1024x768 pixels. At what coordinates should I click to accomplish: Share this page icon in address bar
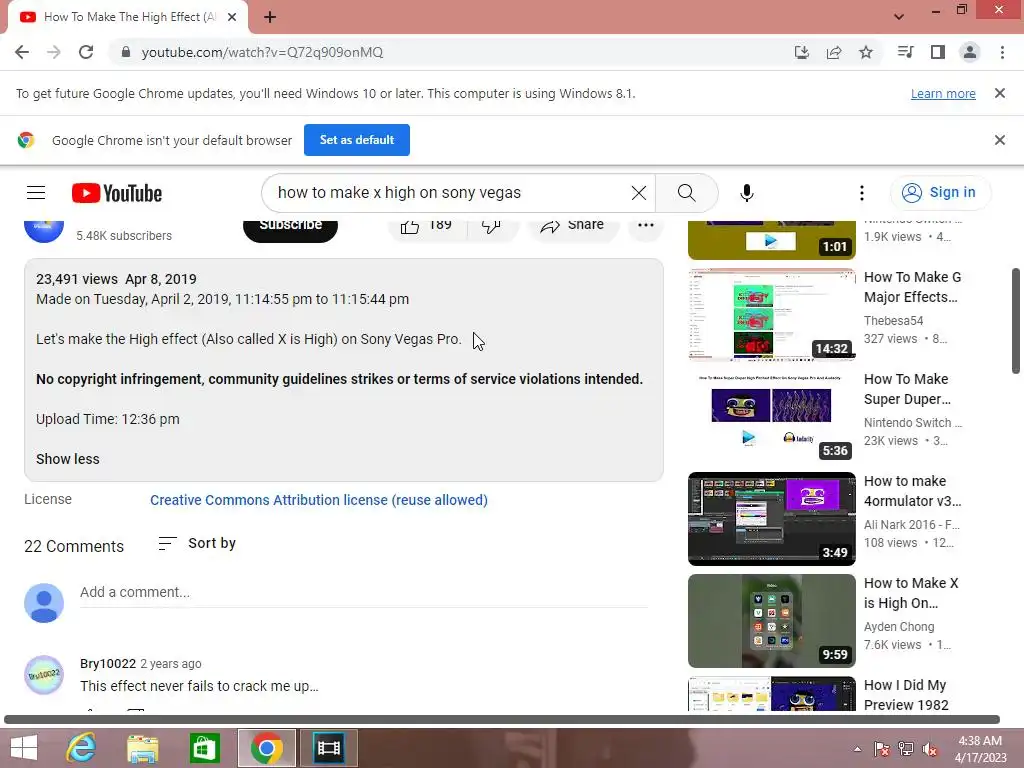click(x=834, y=52)
